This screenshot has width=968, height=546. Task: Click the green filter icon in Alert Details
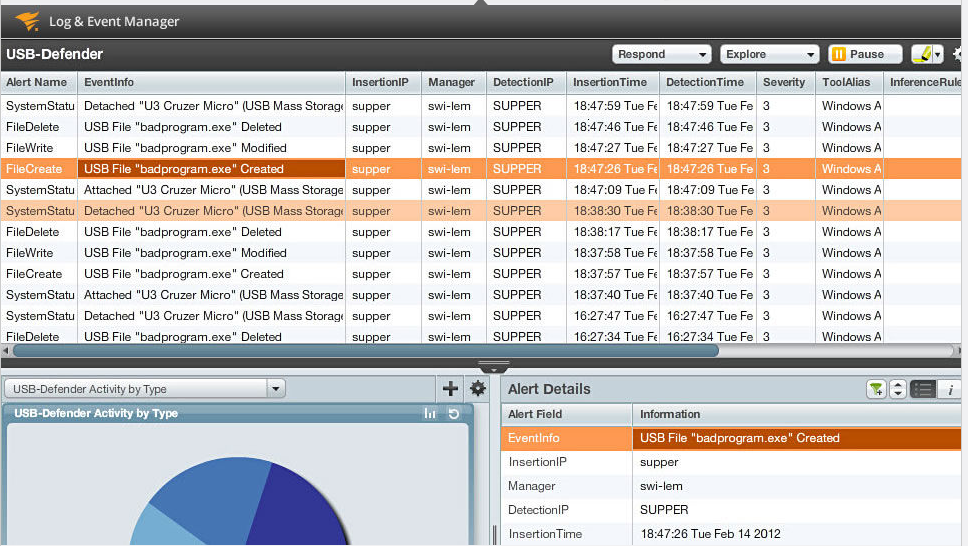point(876,390)
